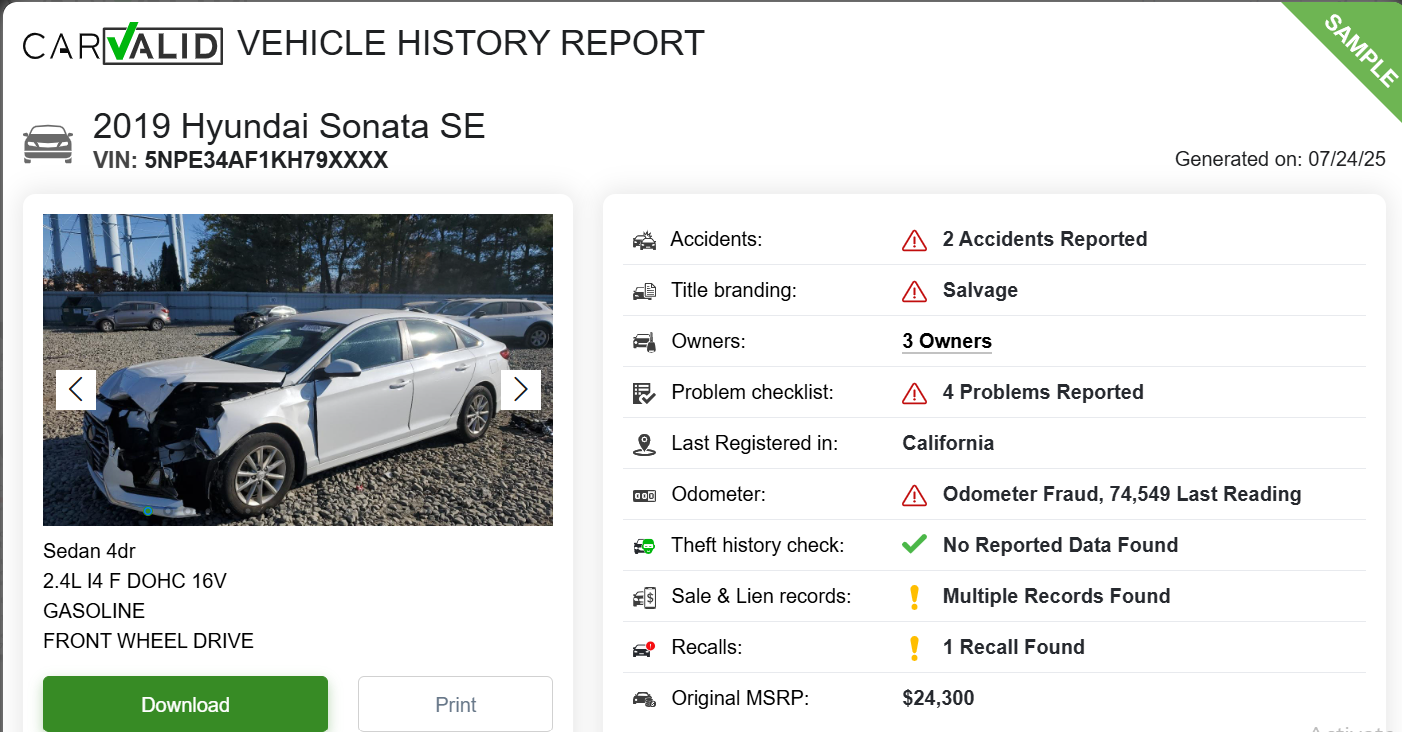This screenshot has width=1402, height=732.
Task: Click the Odometer row icon
Action: tap(644, 495)
